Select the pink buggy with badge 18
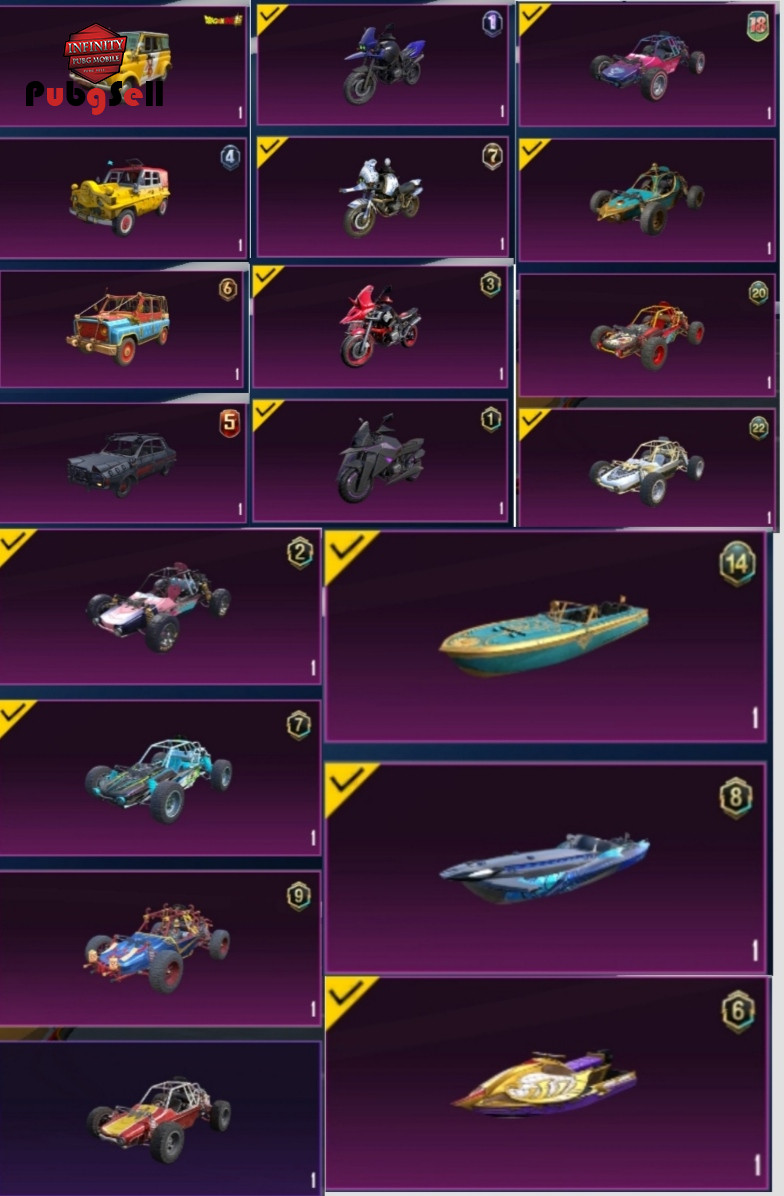Image resolution: width=784 pixels, height=1196 pixels. [x=647, y=64]
